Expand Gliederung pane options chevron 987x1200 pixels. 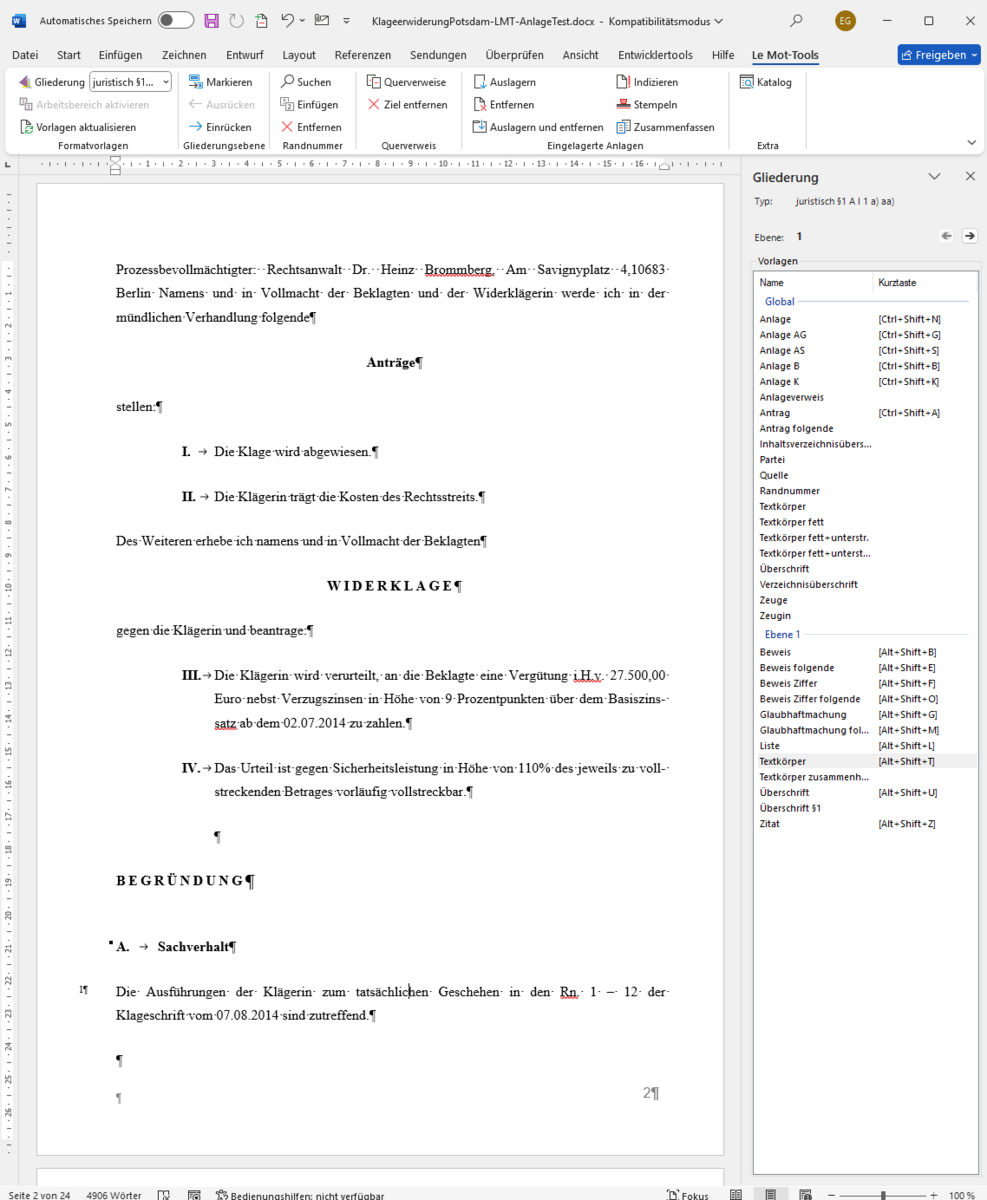pos(934,176)
